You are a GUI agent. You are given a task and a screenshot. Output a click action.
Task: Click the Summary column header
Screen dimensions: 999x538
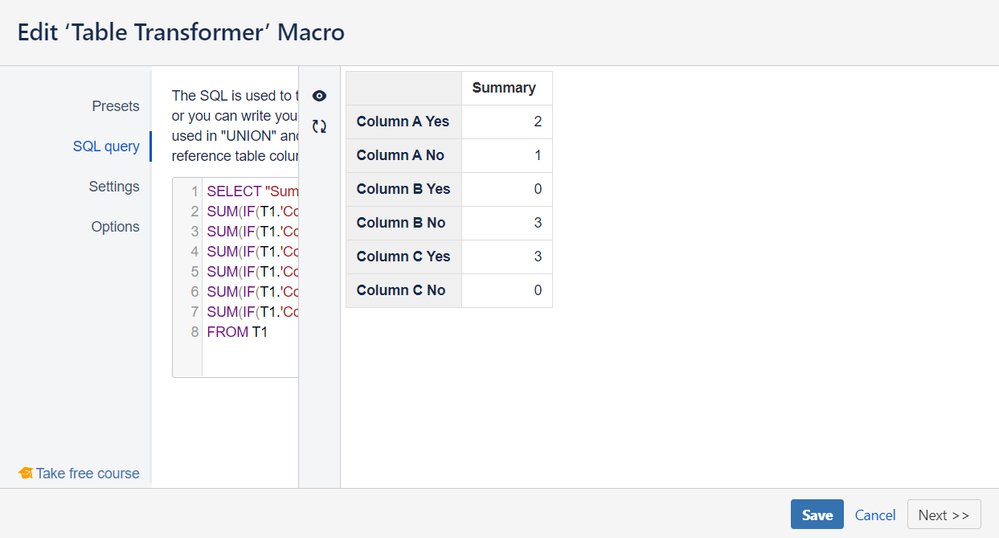point(503,88)
